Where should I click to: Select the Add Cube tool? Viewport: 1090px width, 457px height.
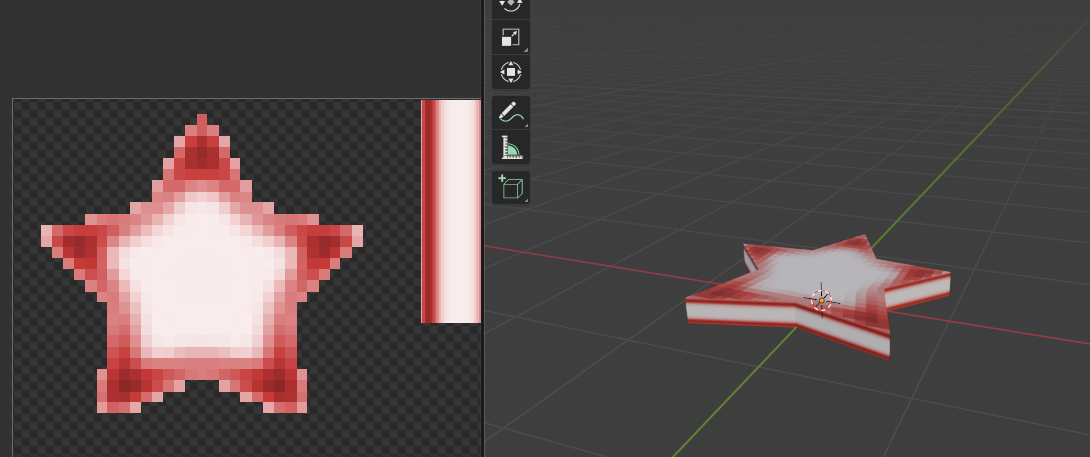510,186
